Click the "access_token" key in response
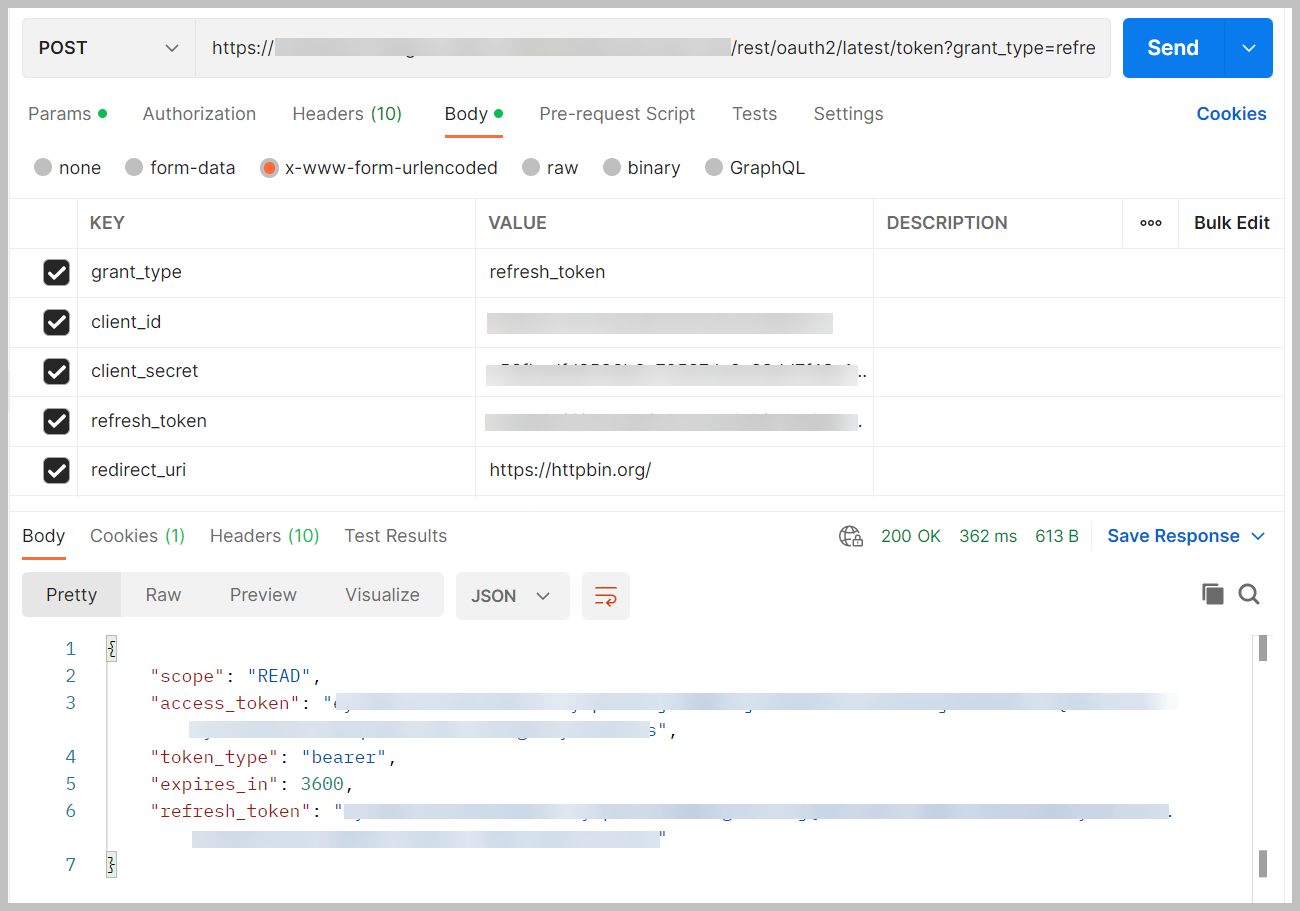Image resolution: width=1300 pixels, height=911 pixels. pyautogui.click(x=226, y=703)
